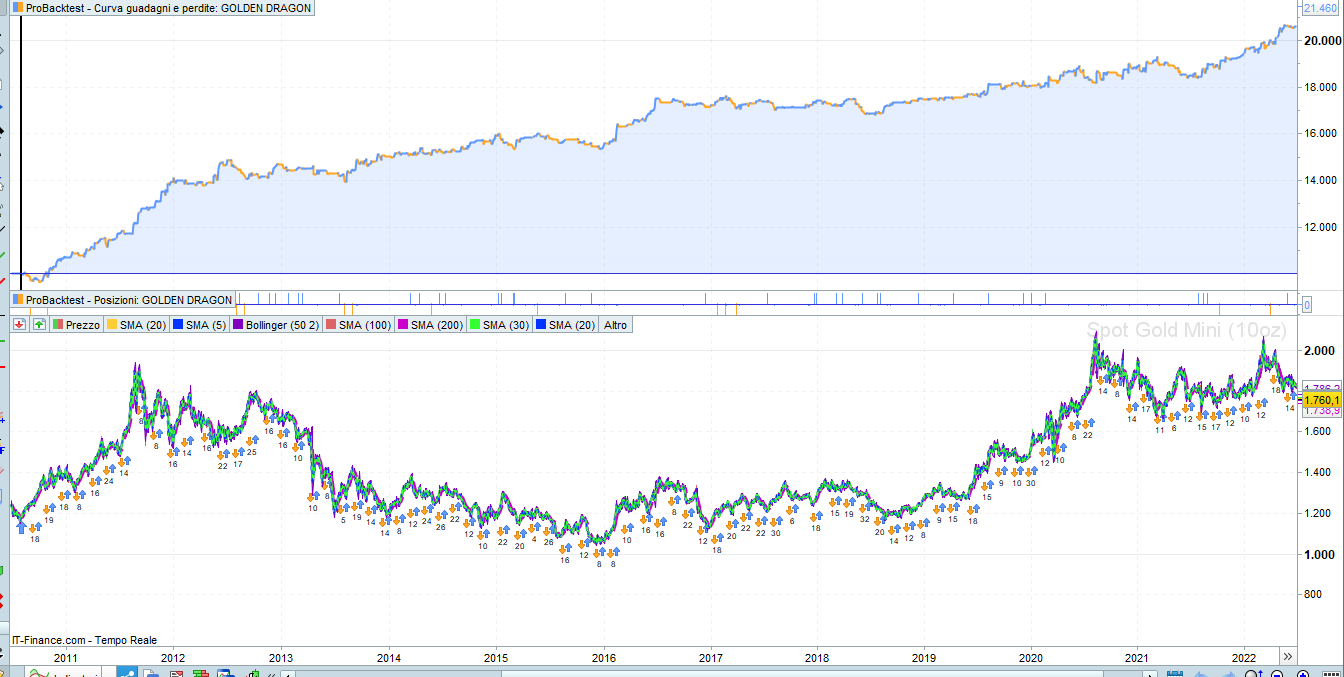Click the green up-arrow icon in indicator bar
Image resolution: width=1344 pixels, height=677 pixels.
tap(39, 325)
